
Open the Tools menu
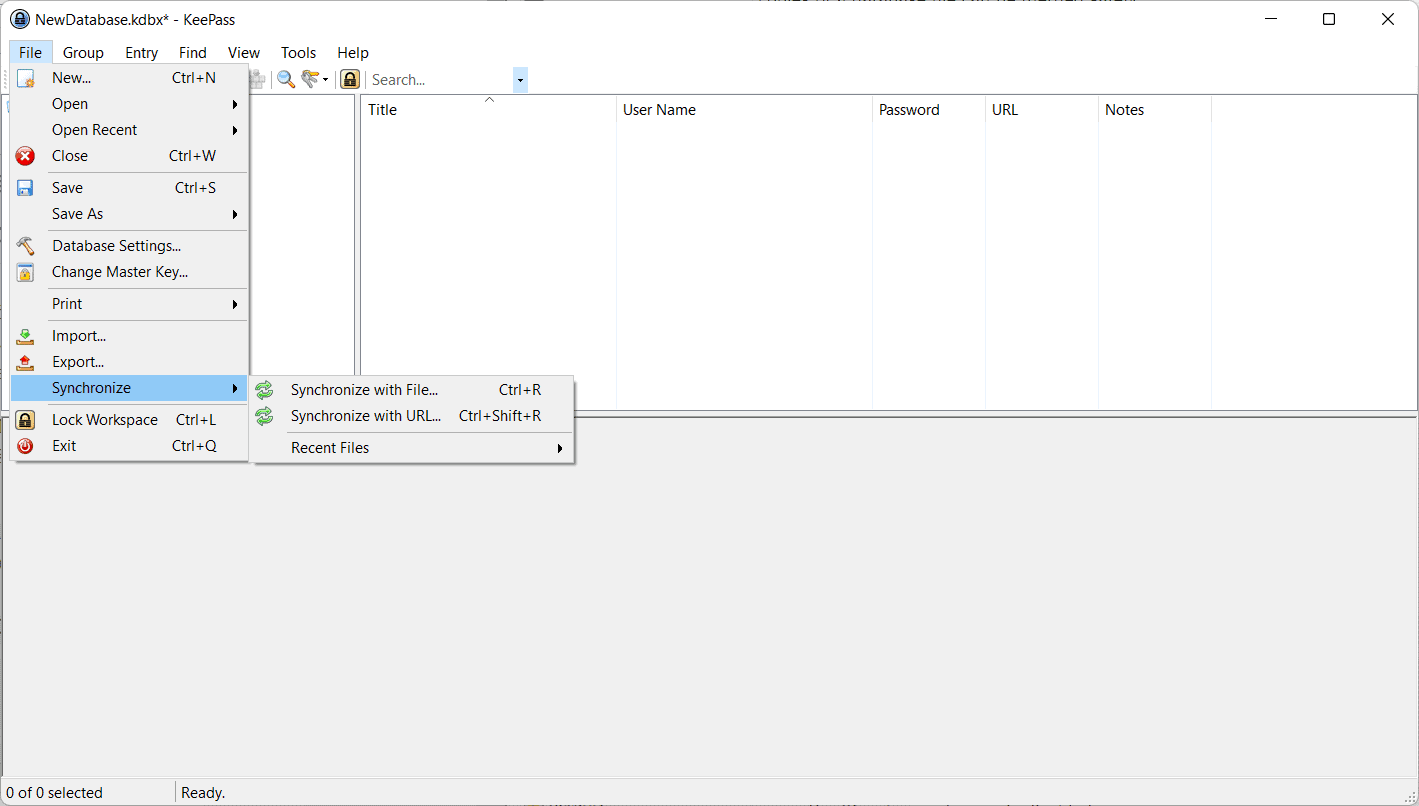pyautogui.click(x=298, y=53)
